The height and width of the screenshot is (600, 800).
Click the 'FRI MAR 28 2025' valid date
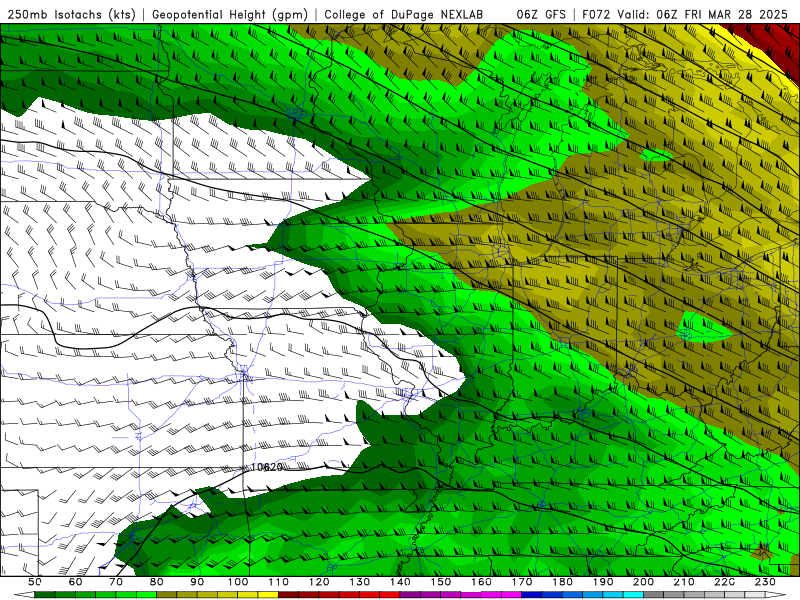(736, 14)
